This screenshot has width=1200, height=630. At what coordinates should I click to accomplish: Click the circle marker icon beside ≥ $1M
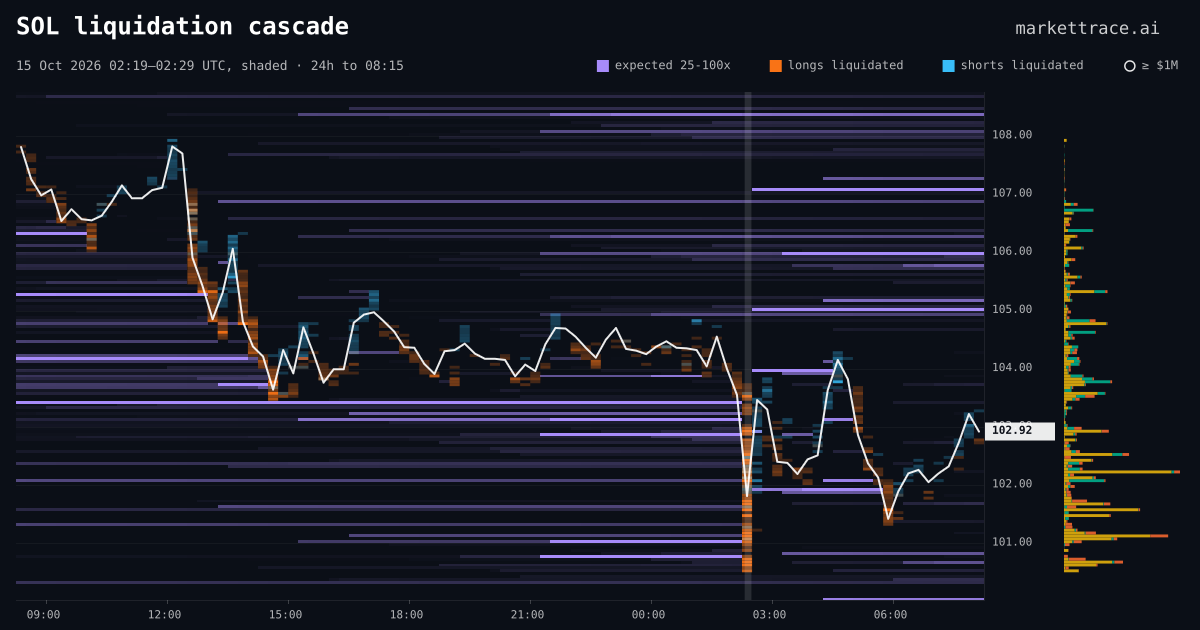[1130, 66]
